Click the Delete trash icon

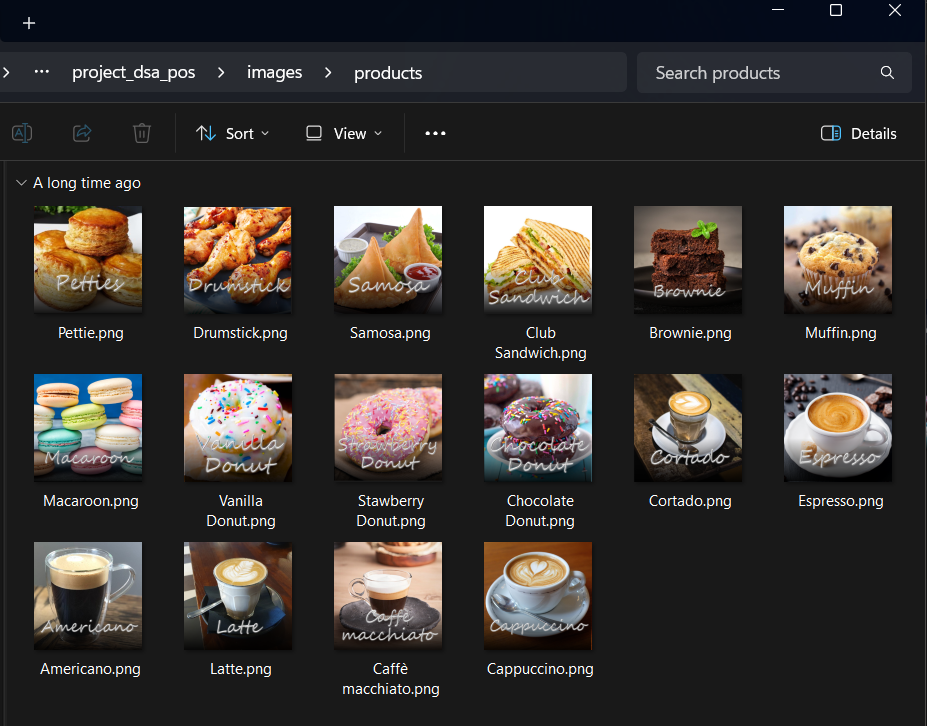point(142,133)
